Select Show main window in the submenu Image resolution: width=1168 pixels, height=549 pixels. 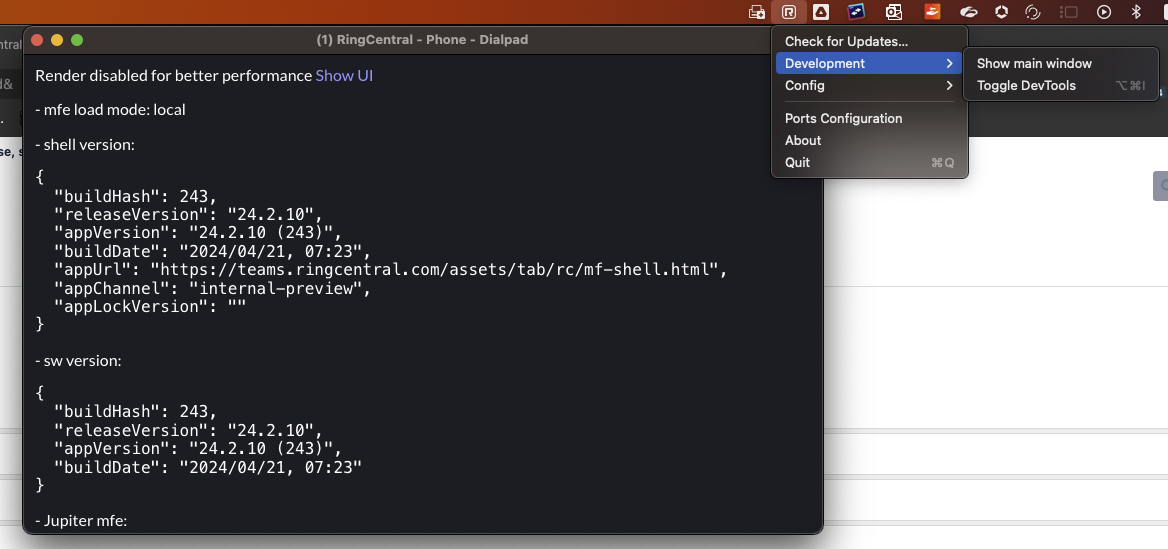tap(1061, 63)
